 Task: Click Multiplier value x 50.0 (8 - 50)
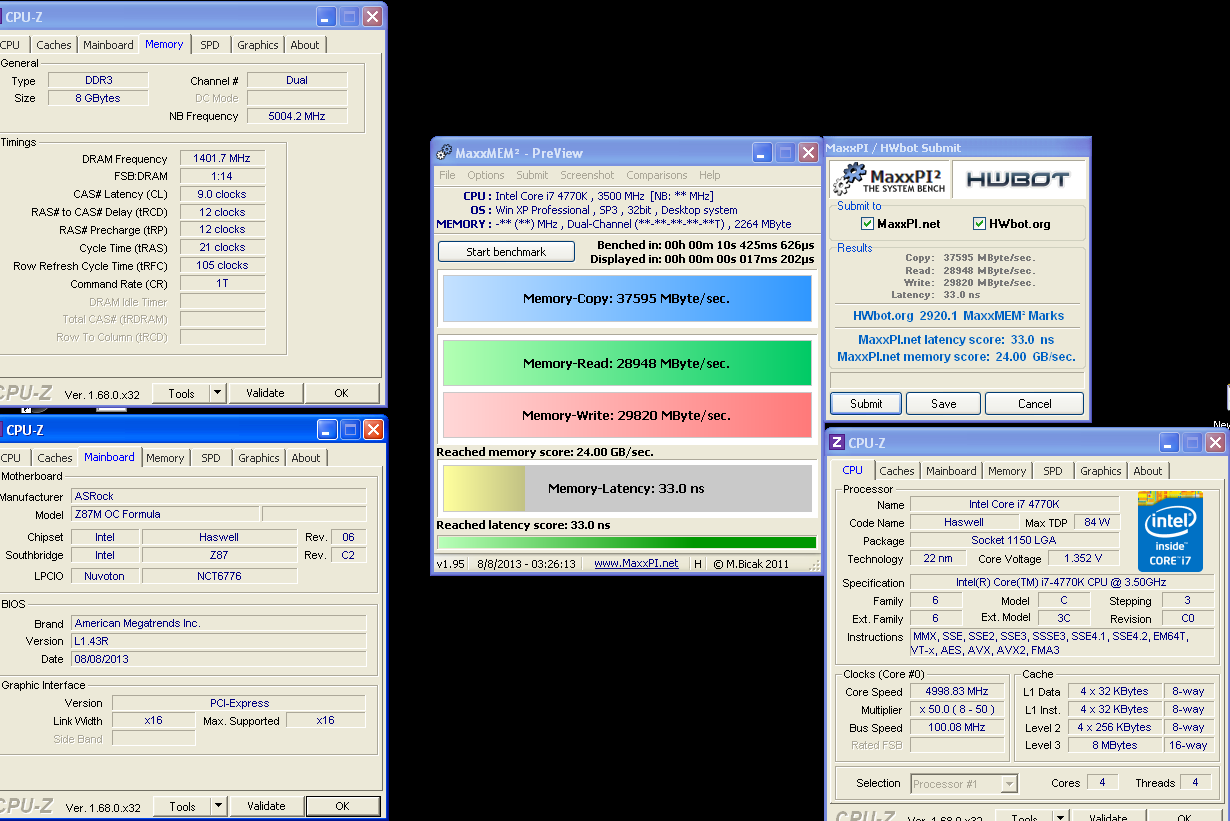tap(958, 710)
